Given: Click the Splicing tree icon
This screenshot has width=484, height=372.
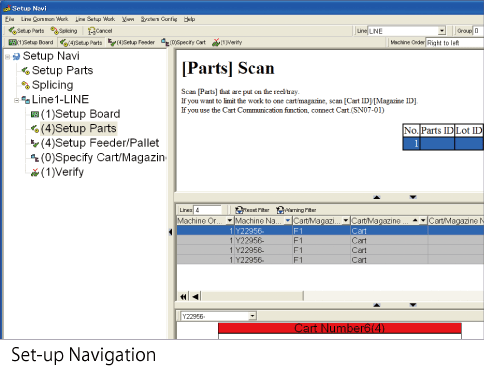Looking at the screenshot, I should click(26, 85).
